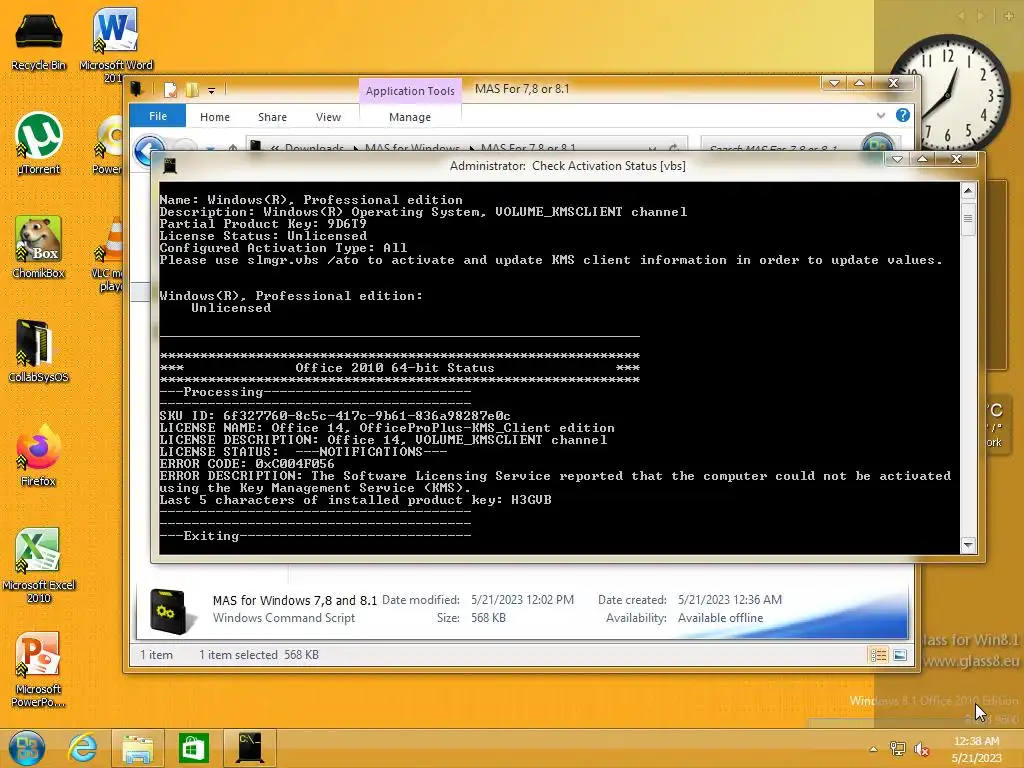Open VLC media player desktop shortcut
1024x768 pixels.
point(110,253)
